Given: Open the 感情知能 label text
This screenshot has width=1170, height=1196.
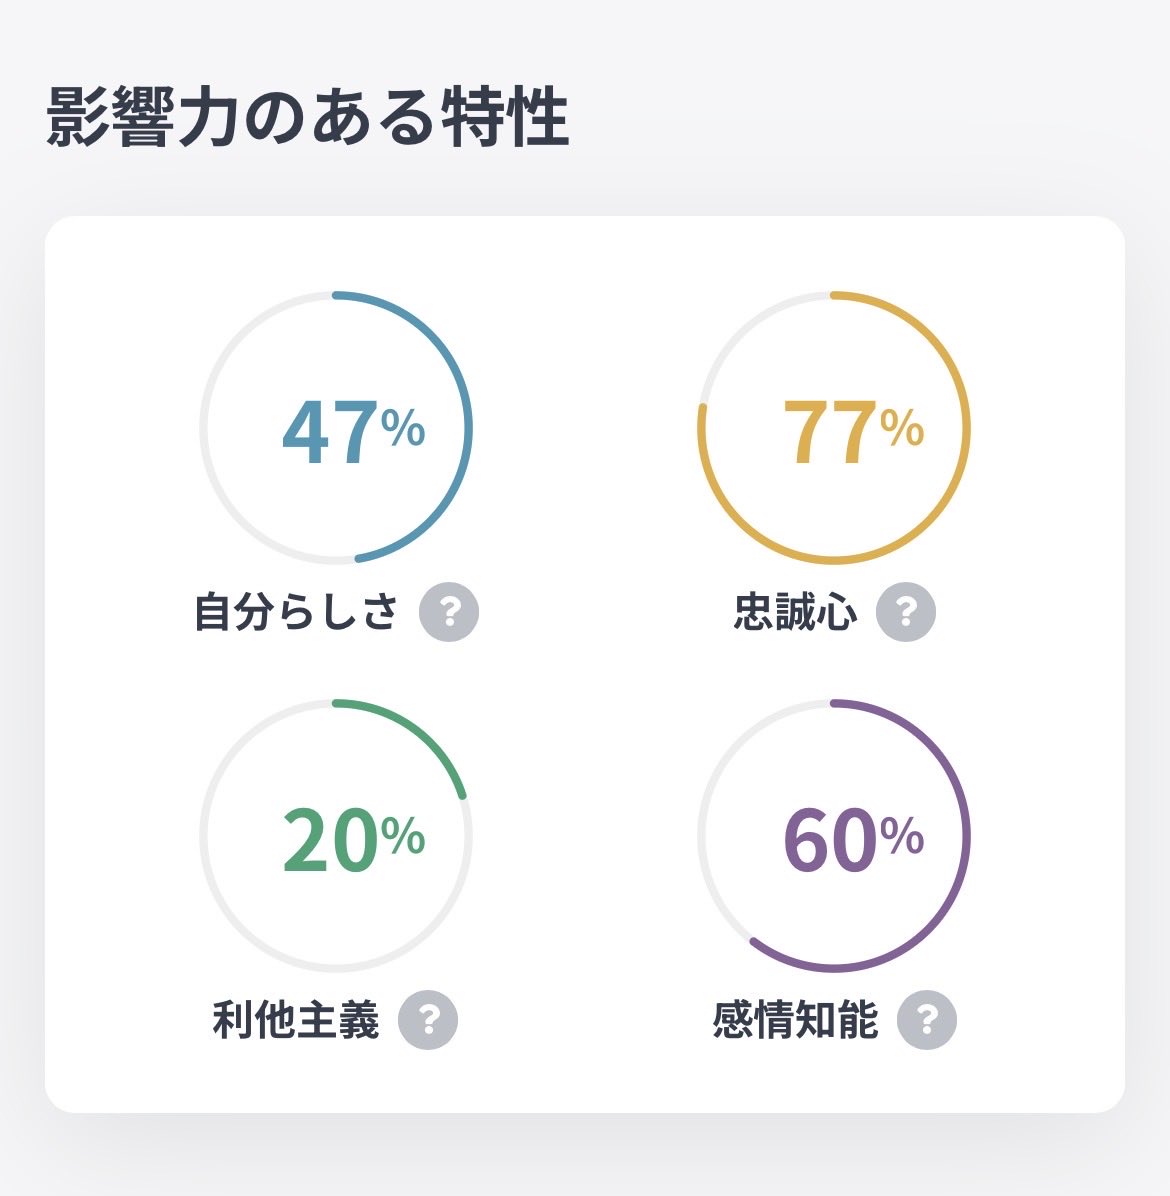Looking at the screenshot, I should coord(795,1020).
